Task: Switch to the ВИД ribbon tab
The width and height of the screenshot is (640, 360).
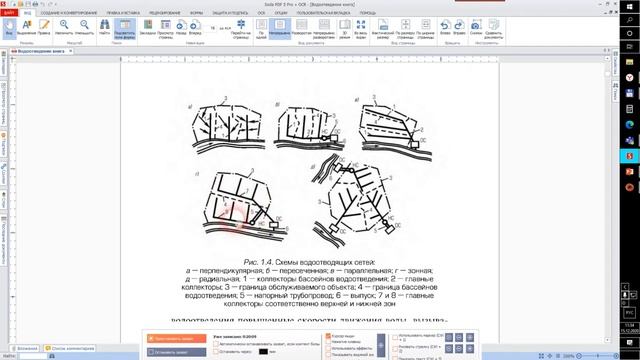Action: pyautogui.click(x=27, y=13)
